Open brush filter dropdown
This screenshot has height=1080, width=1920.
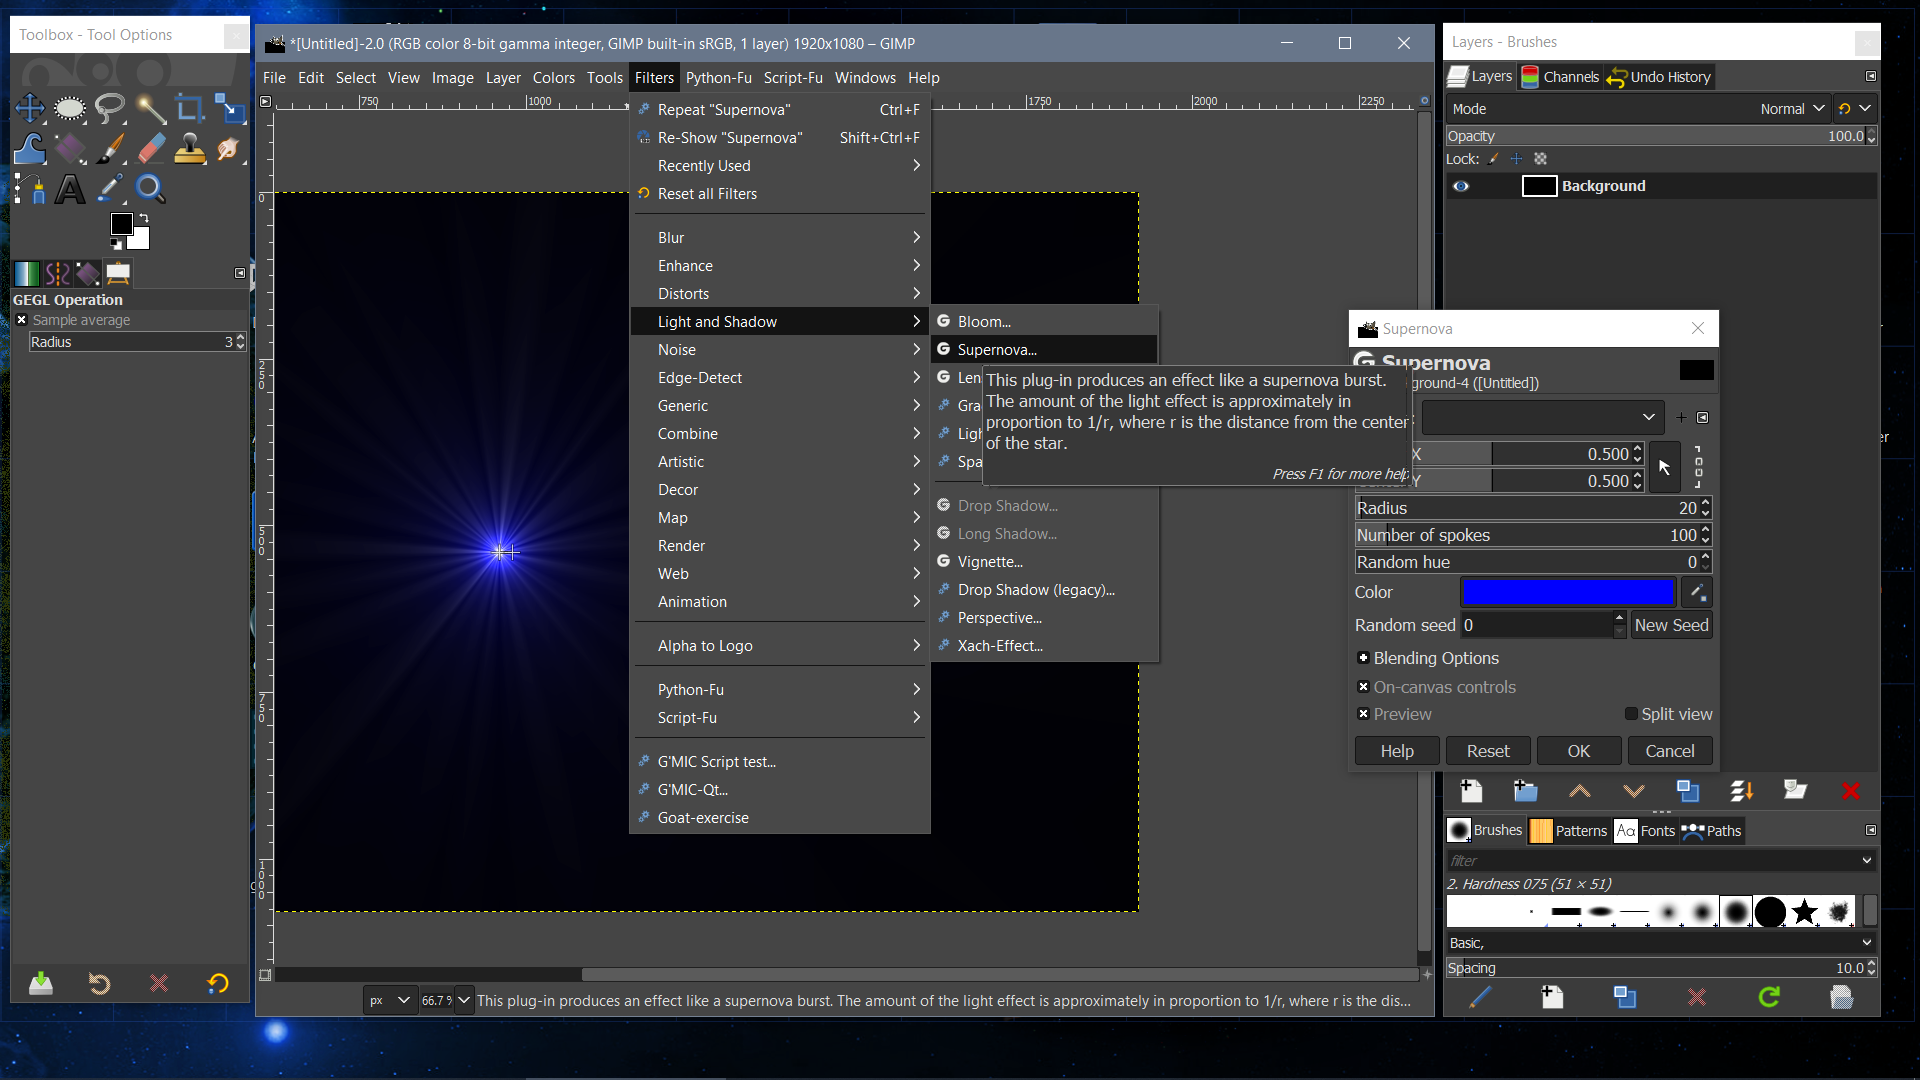[1867, 860]
